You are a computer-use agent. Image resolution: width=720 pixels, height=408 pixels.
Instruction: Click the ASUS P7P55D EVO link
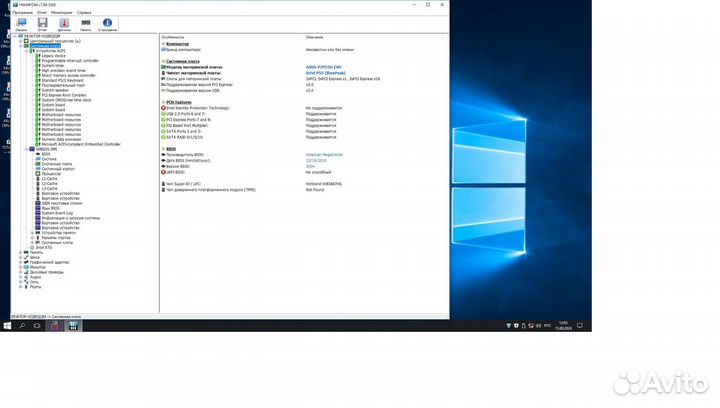(323, 67)
